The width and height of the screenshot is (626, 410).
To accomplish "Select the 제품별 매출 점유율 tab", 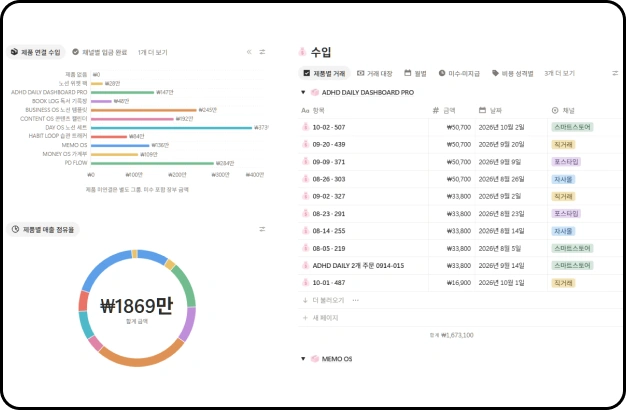I will (x=43, y=230).
